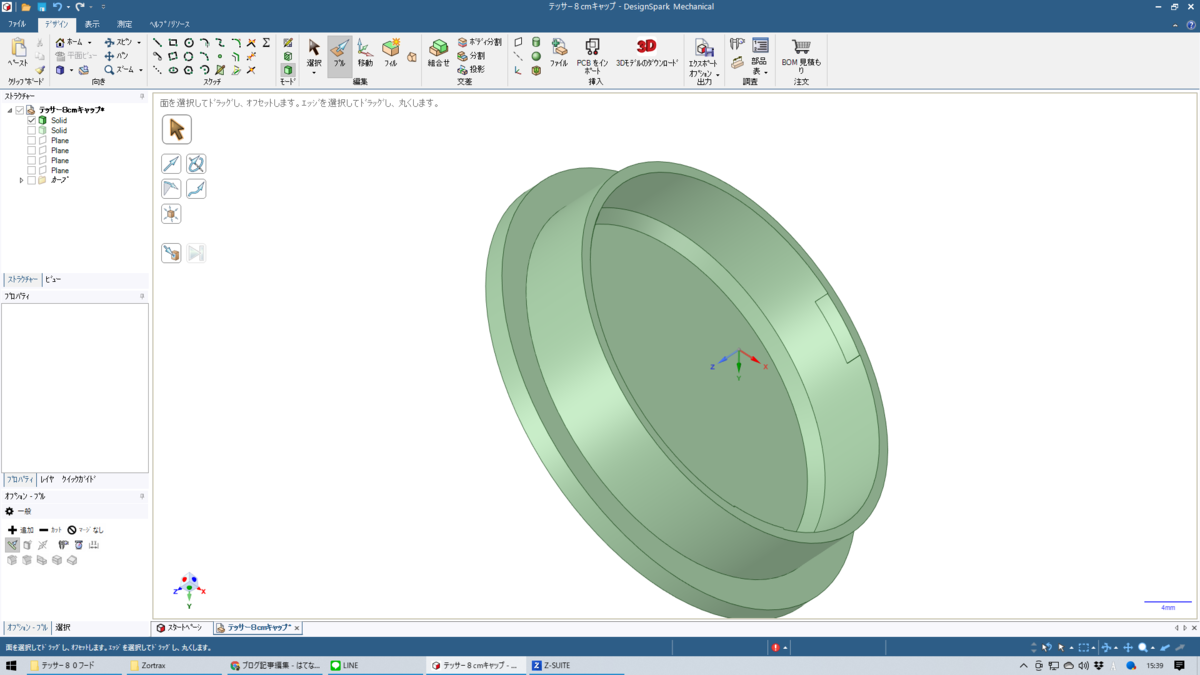Toggle the テッサー8cmキャップ root checkbox
Image resolution: width=1200 pixels, height=675 pixels.
19,110
